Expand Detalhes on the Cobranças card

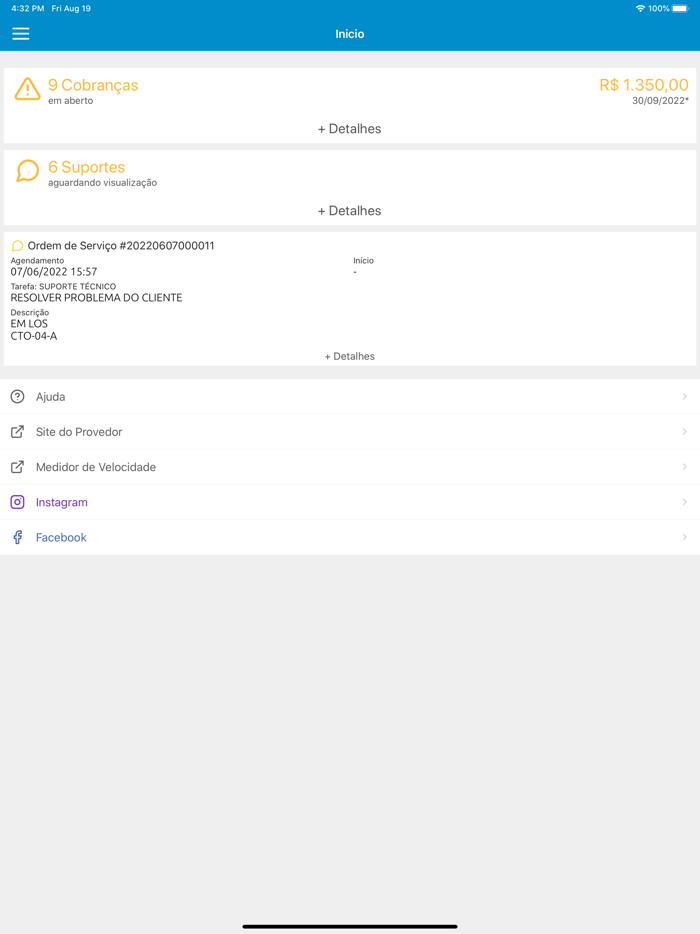[350, 128]
